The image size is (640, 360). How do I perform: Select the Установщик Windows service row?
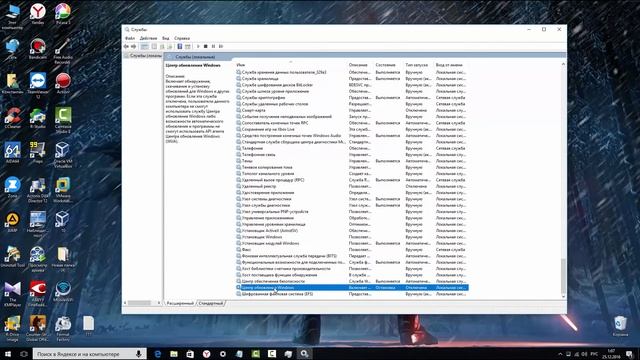[x=352, y=237]
